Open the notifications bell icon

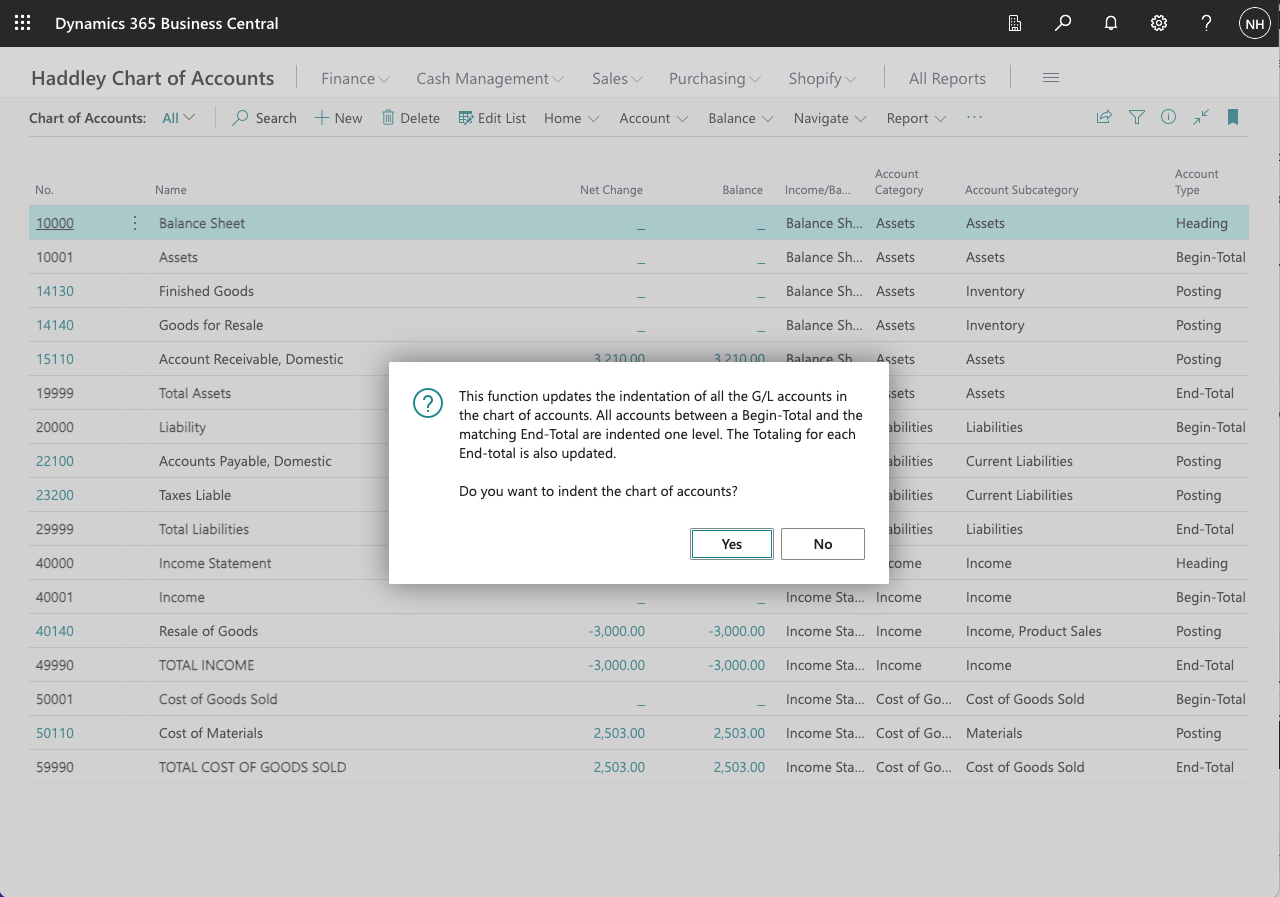point(1111,23)
